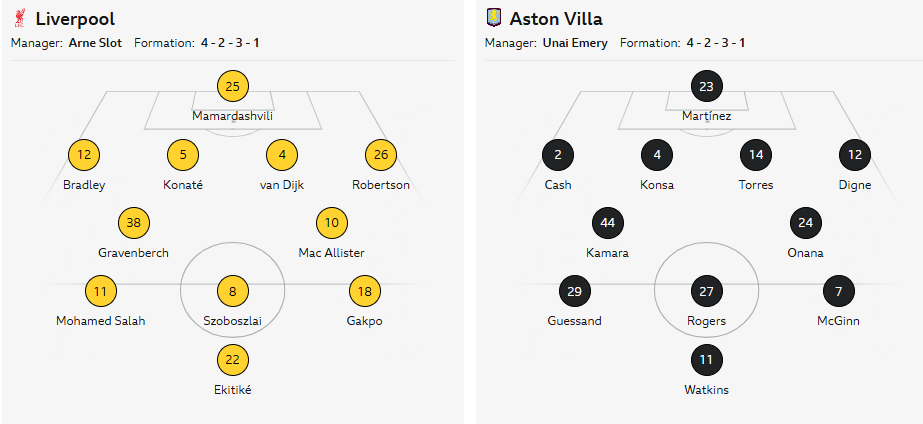
Task: Click the Liverpool club crest icon
Action: pos(19,19)
